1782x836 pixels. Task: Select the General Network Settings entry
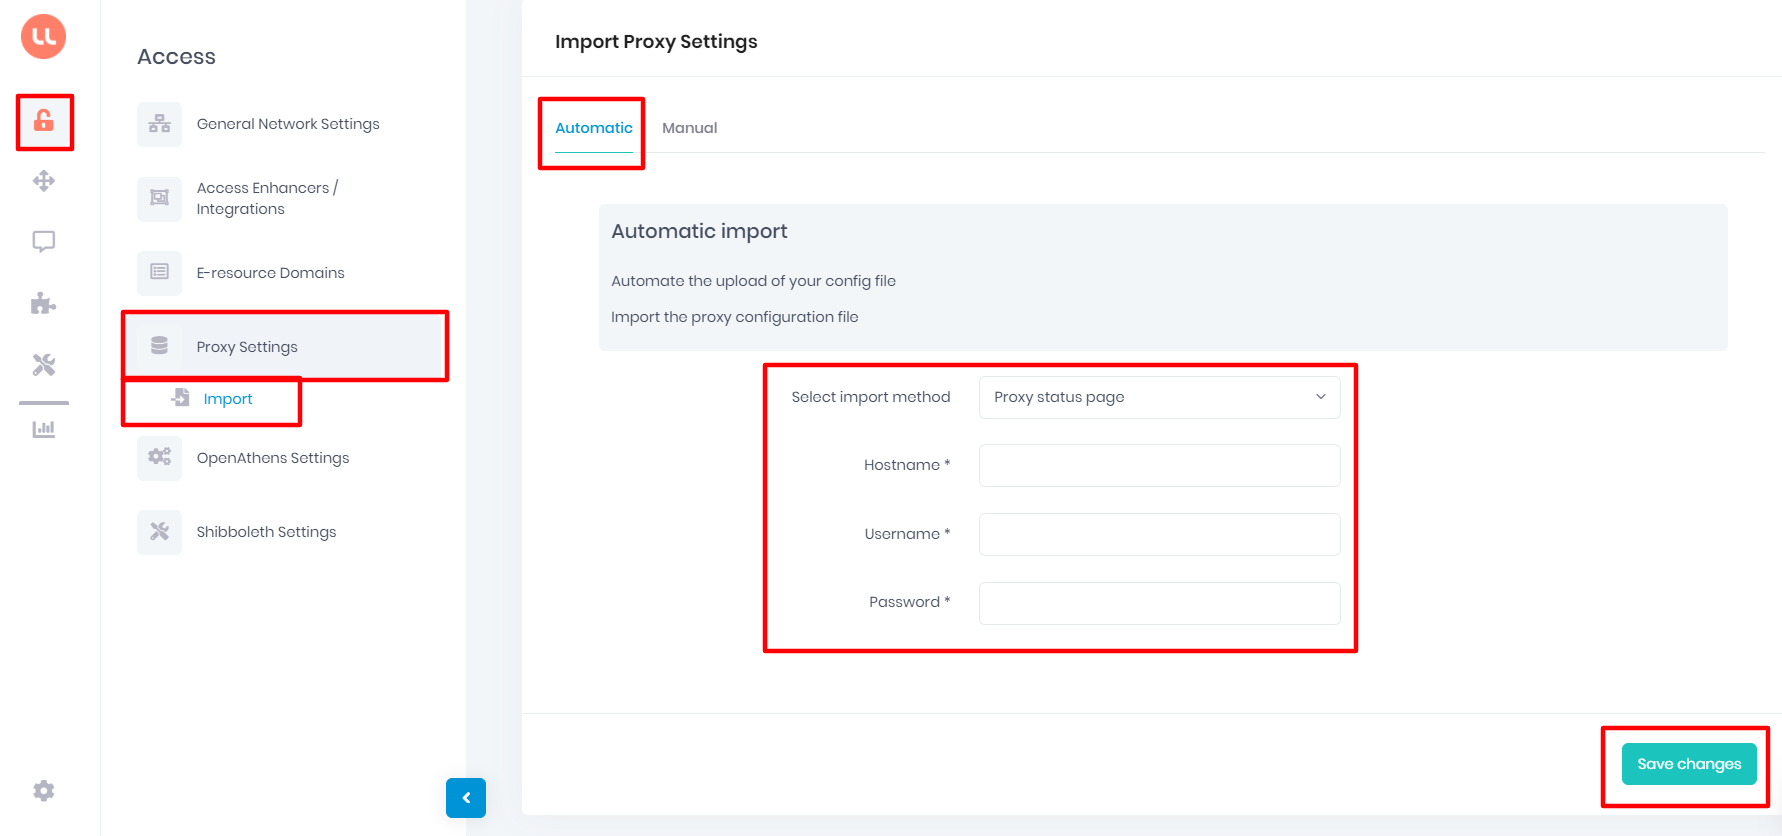(x=288, y=123)
